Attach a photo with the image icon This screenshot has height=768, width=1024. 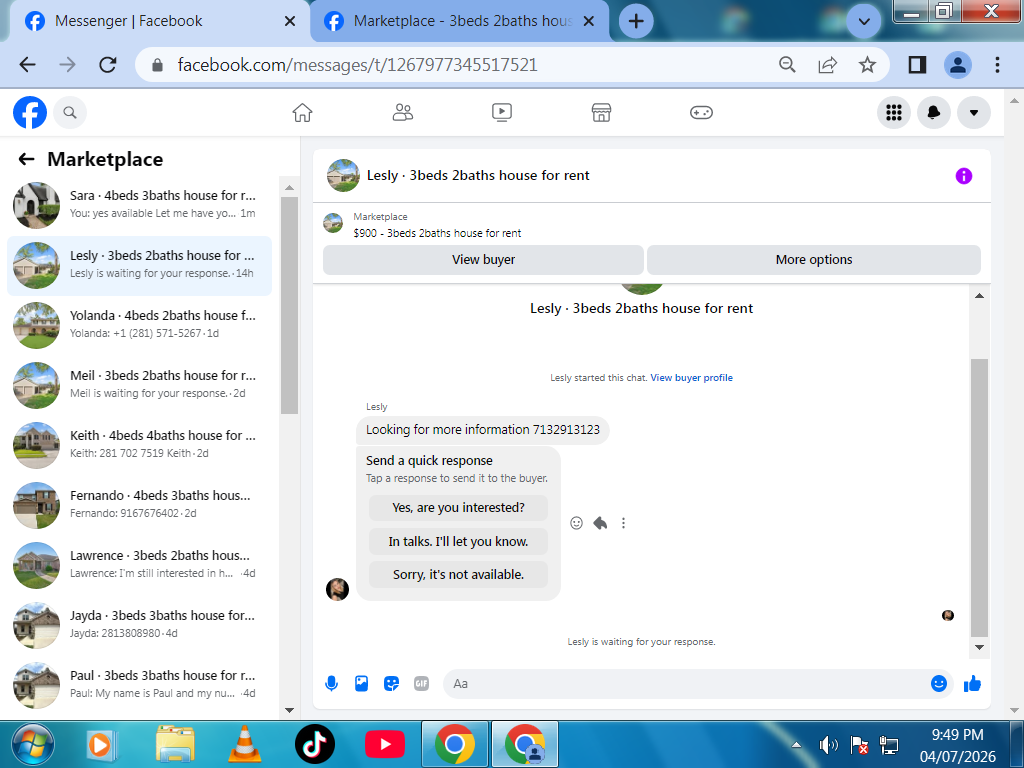click(x=361, y=684)
